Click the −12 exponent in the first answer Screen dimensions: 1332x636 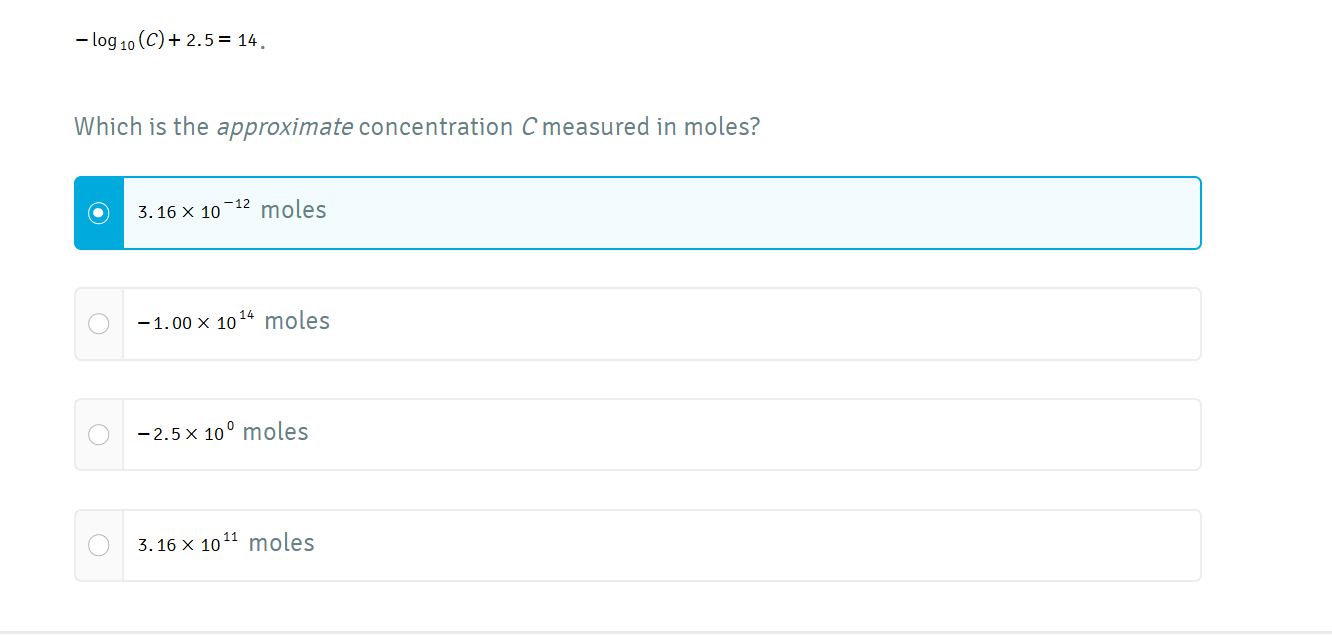coord(237,204)
